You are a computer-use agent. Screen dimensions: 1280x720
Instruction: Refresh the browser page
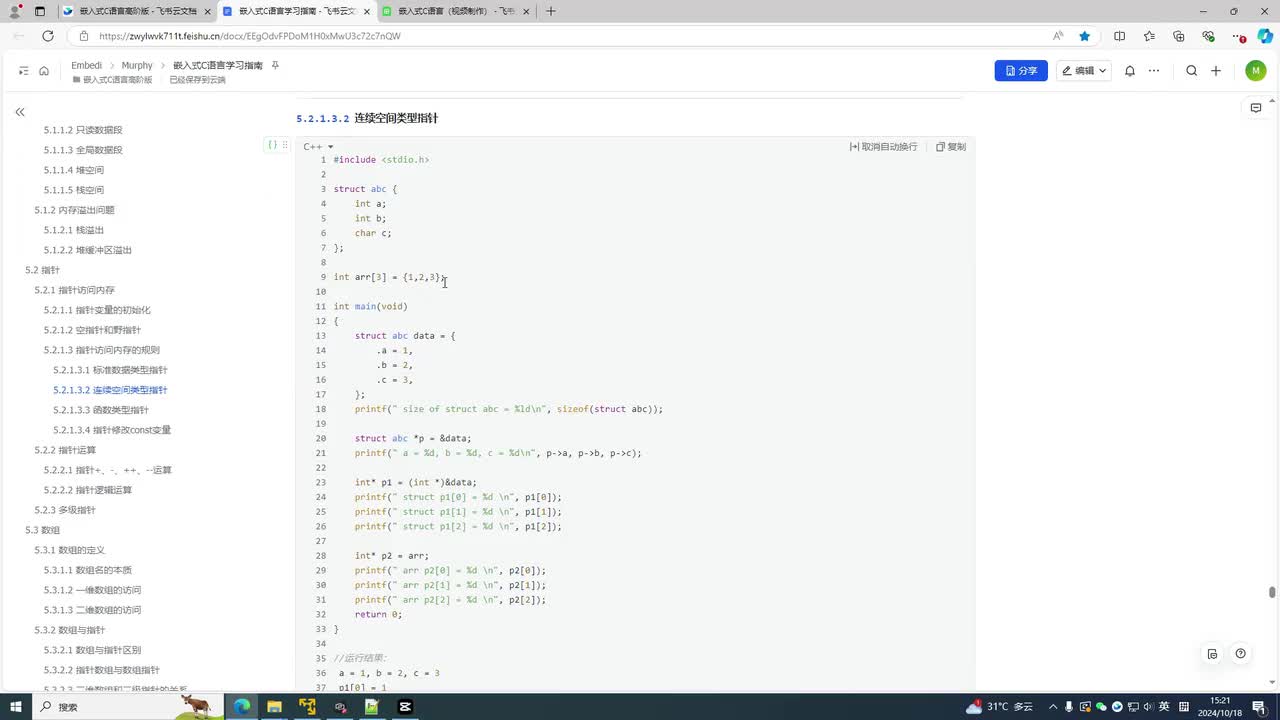click(47, 36)
